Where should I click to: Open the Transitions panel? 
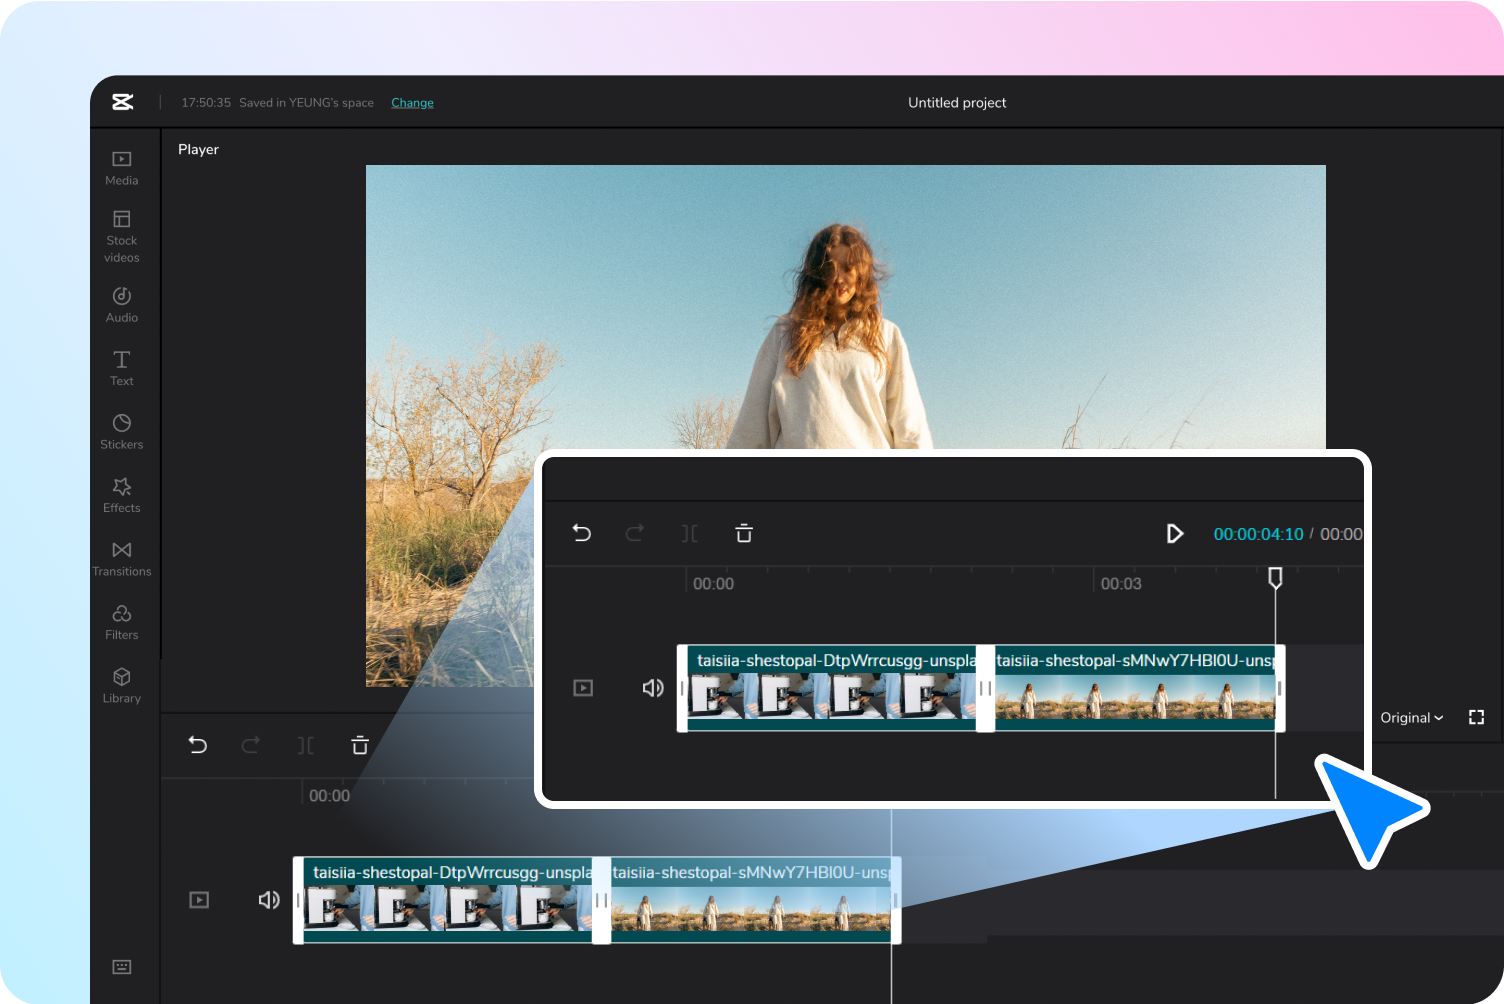pyautogui.click(x=122, y=559)
